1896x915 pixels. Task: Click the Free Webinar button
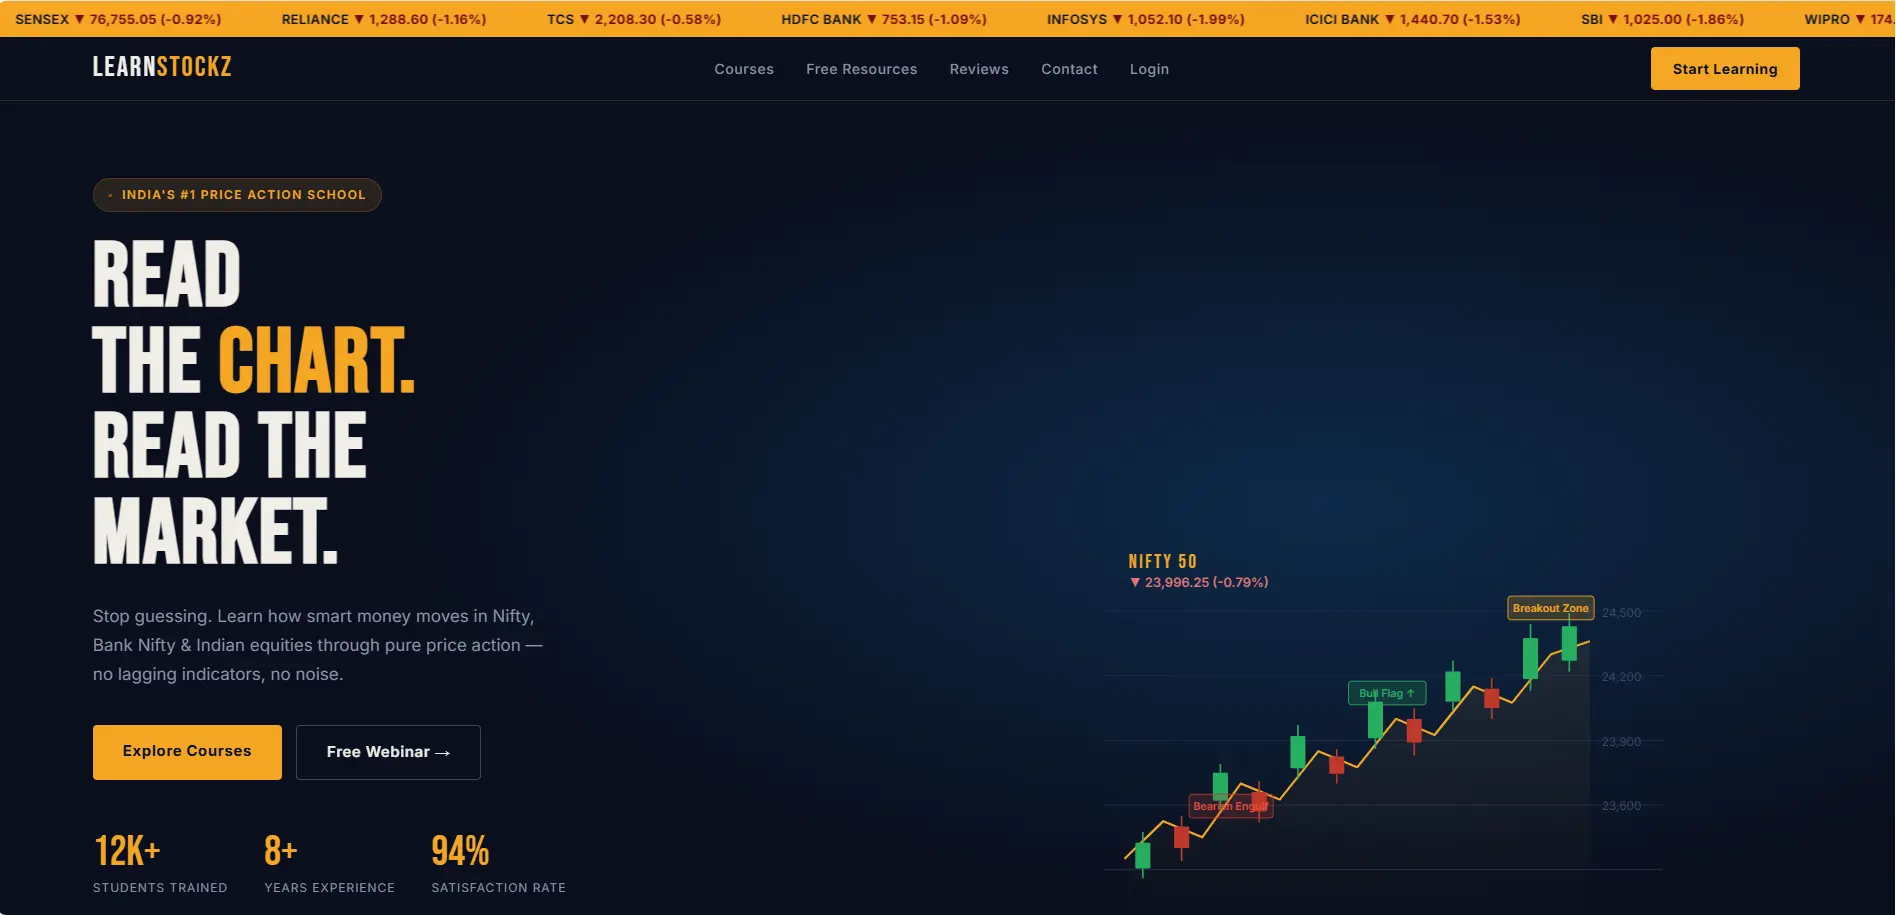click(388, 752)
